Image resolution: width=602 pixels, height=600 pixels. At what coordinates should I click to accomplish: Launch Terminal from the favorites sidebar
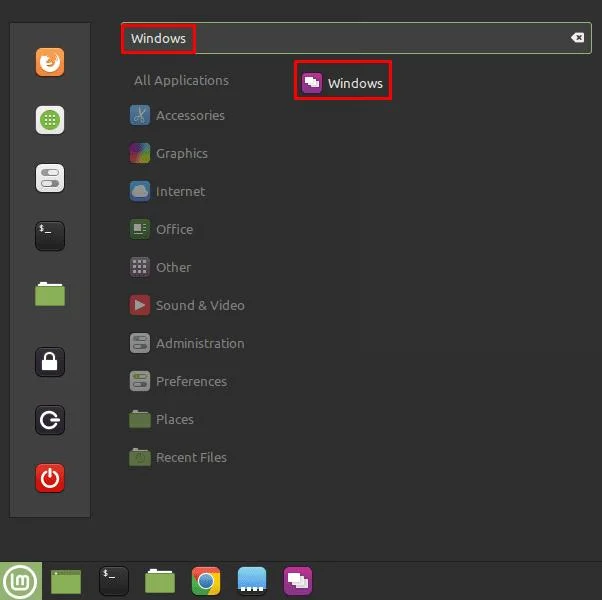pyautogui.click(x=50, y=236)
